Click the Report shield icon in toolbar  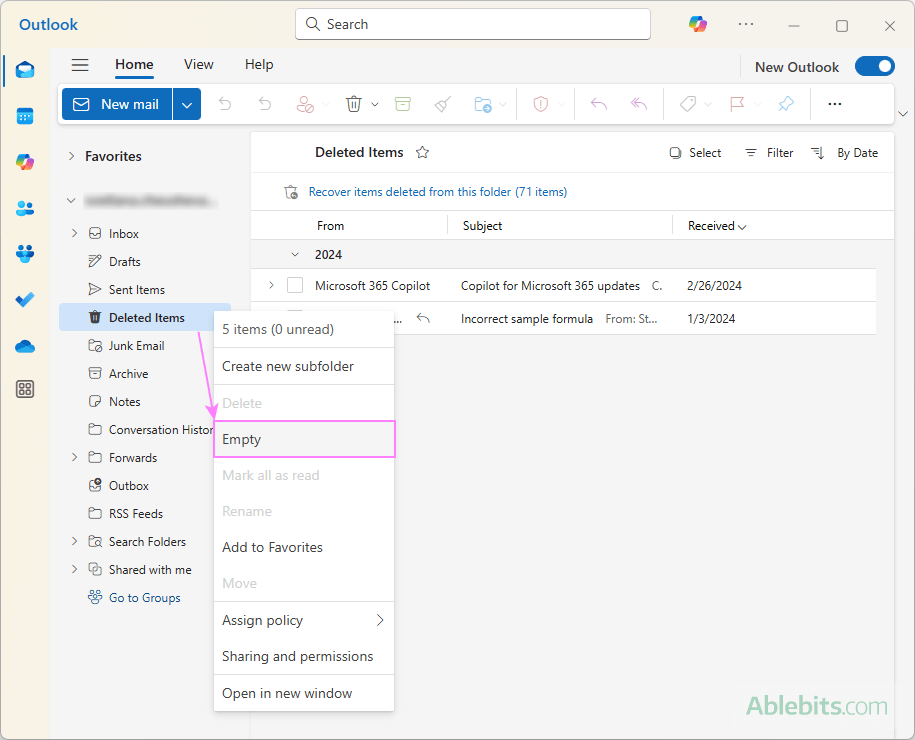[541, 104]
